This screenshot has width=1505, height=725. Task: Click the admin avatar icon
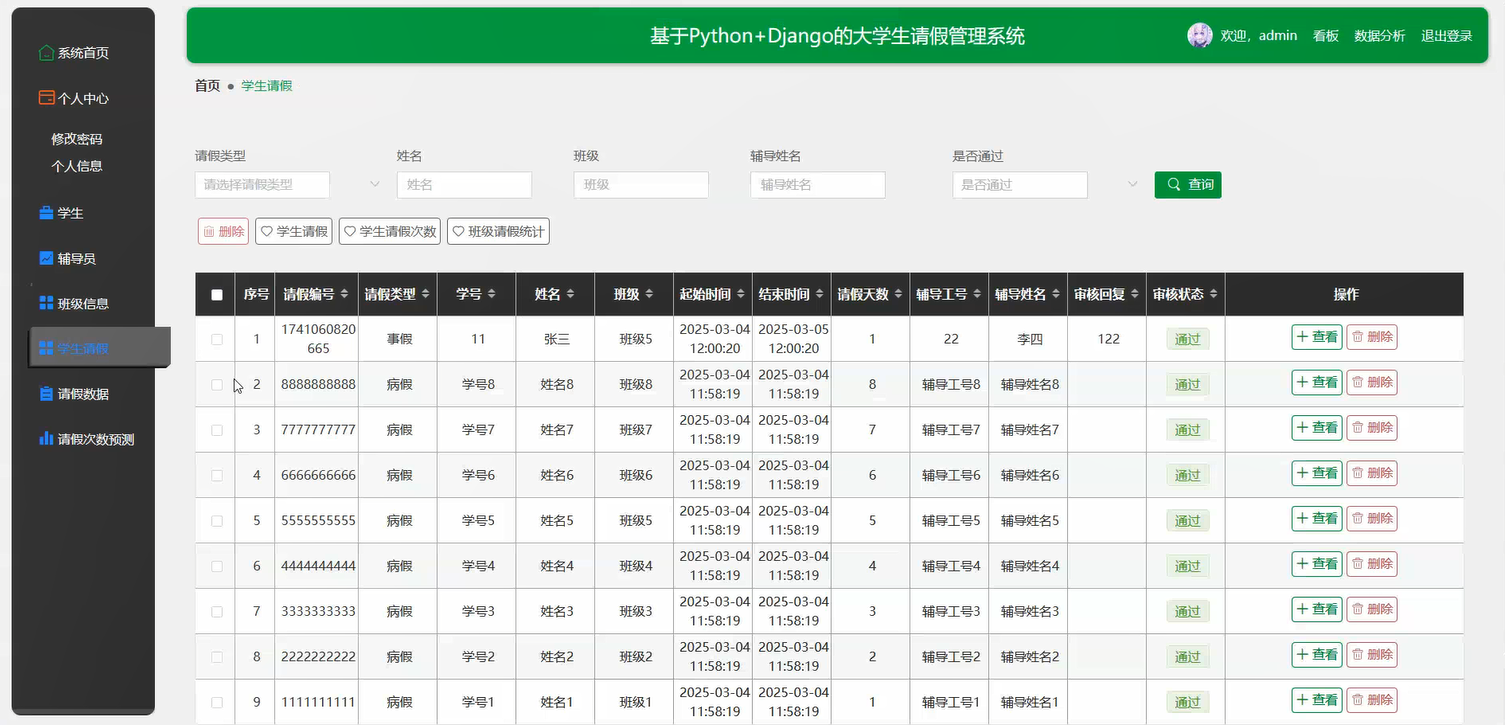point(1199,35)
